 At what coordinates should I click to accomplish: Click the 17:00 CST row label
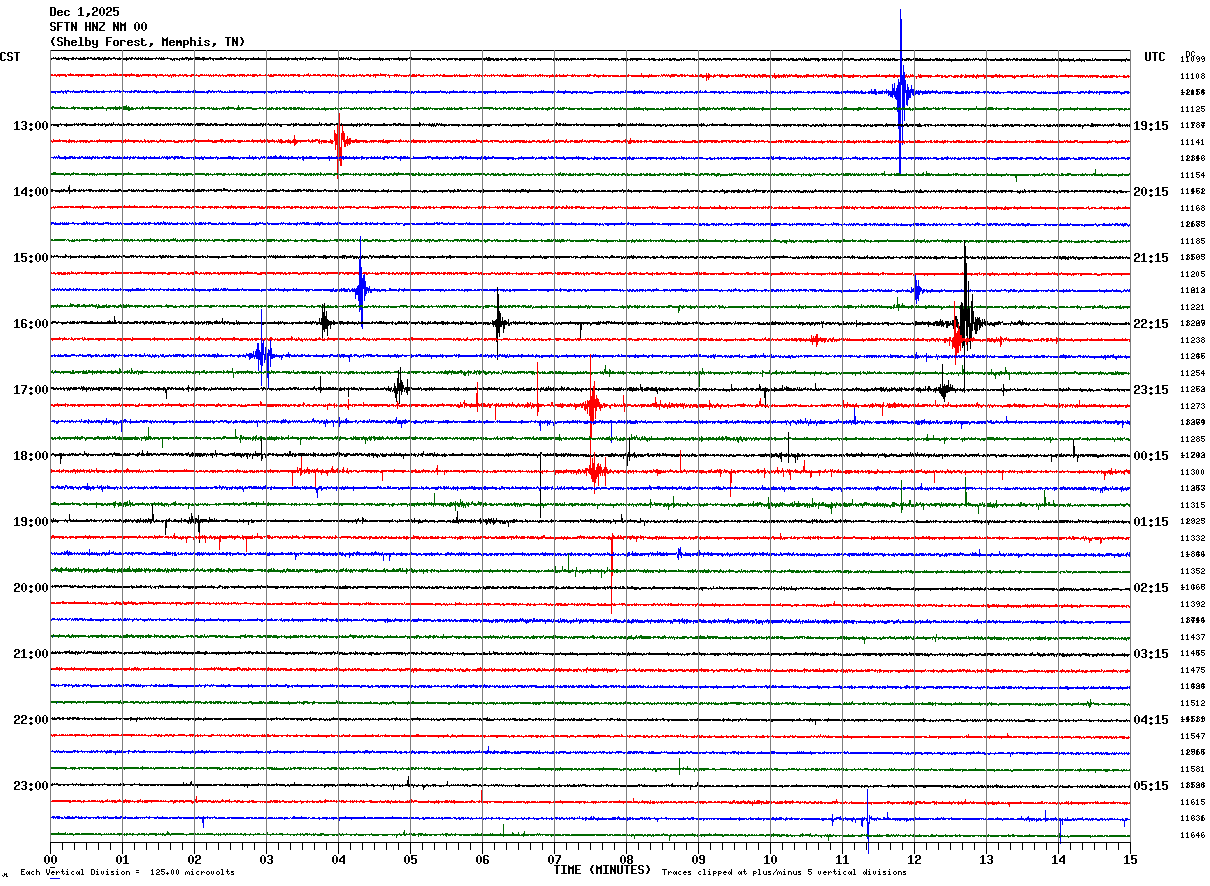[31, 390]
